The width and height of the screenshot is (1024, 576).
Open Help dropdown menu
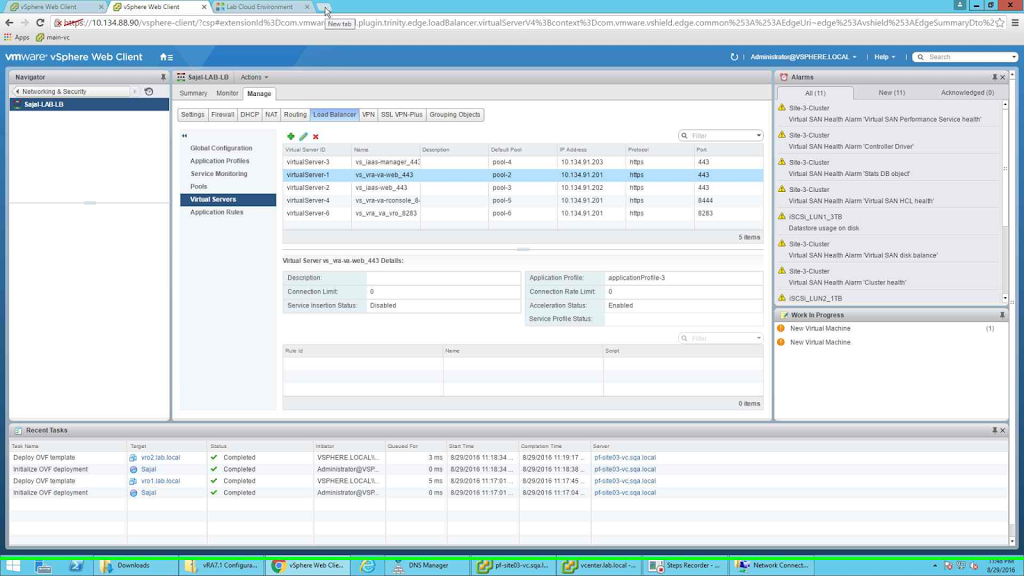pos(885,57)
